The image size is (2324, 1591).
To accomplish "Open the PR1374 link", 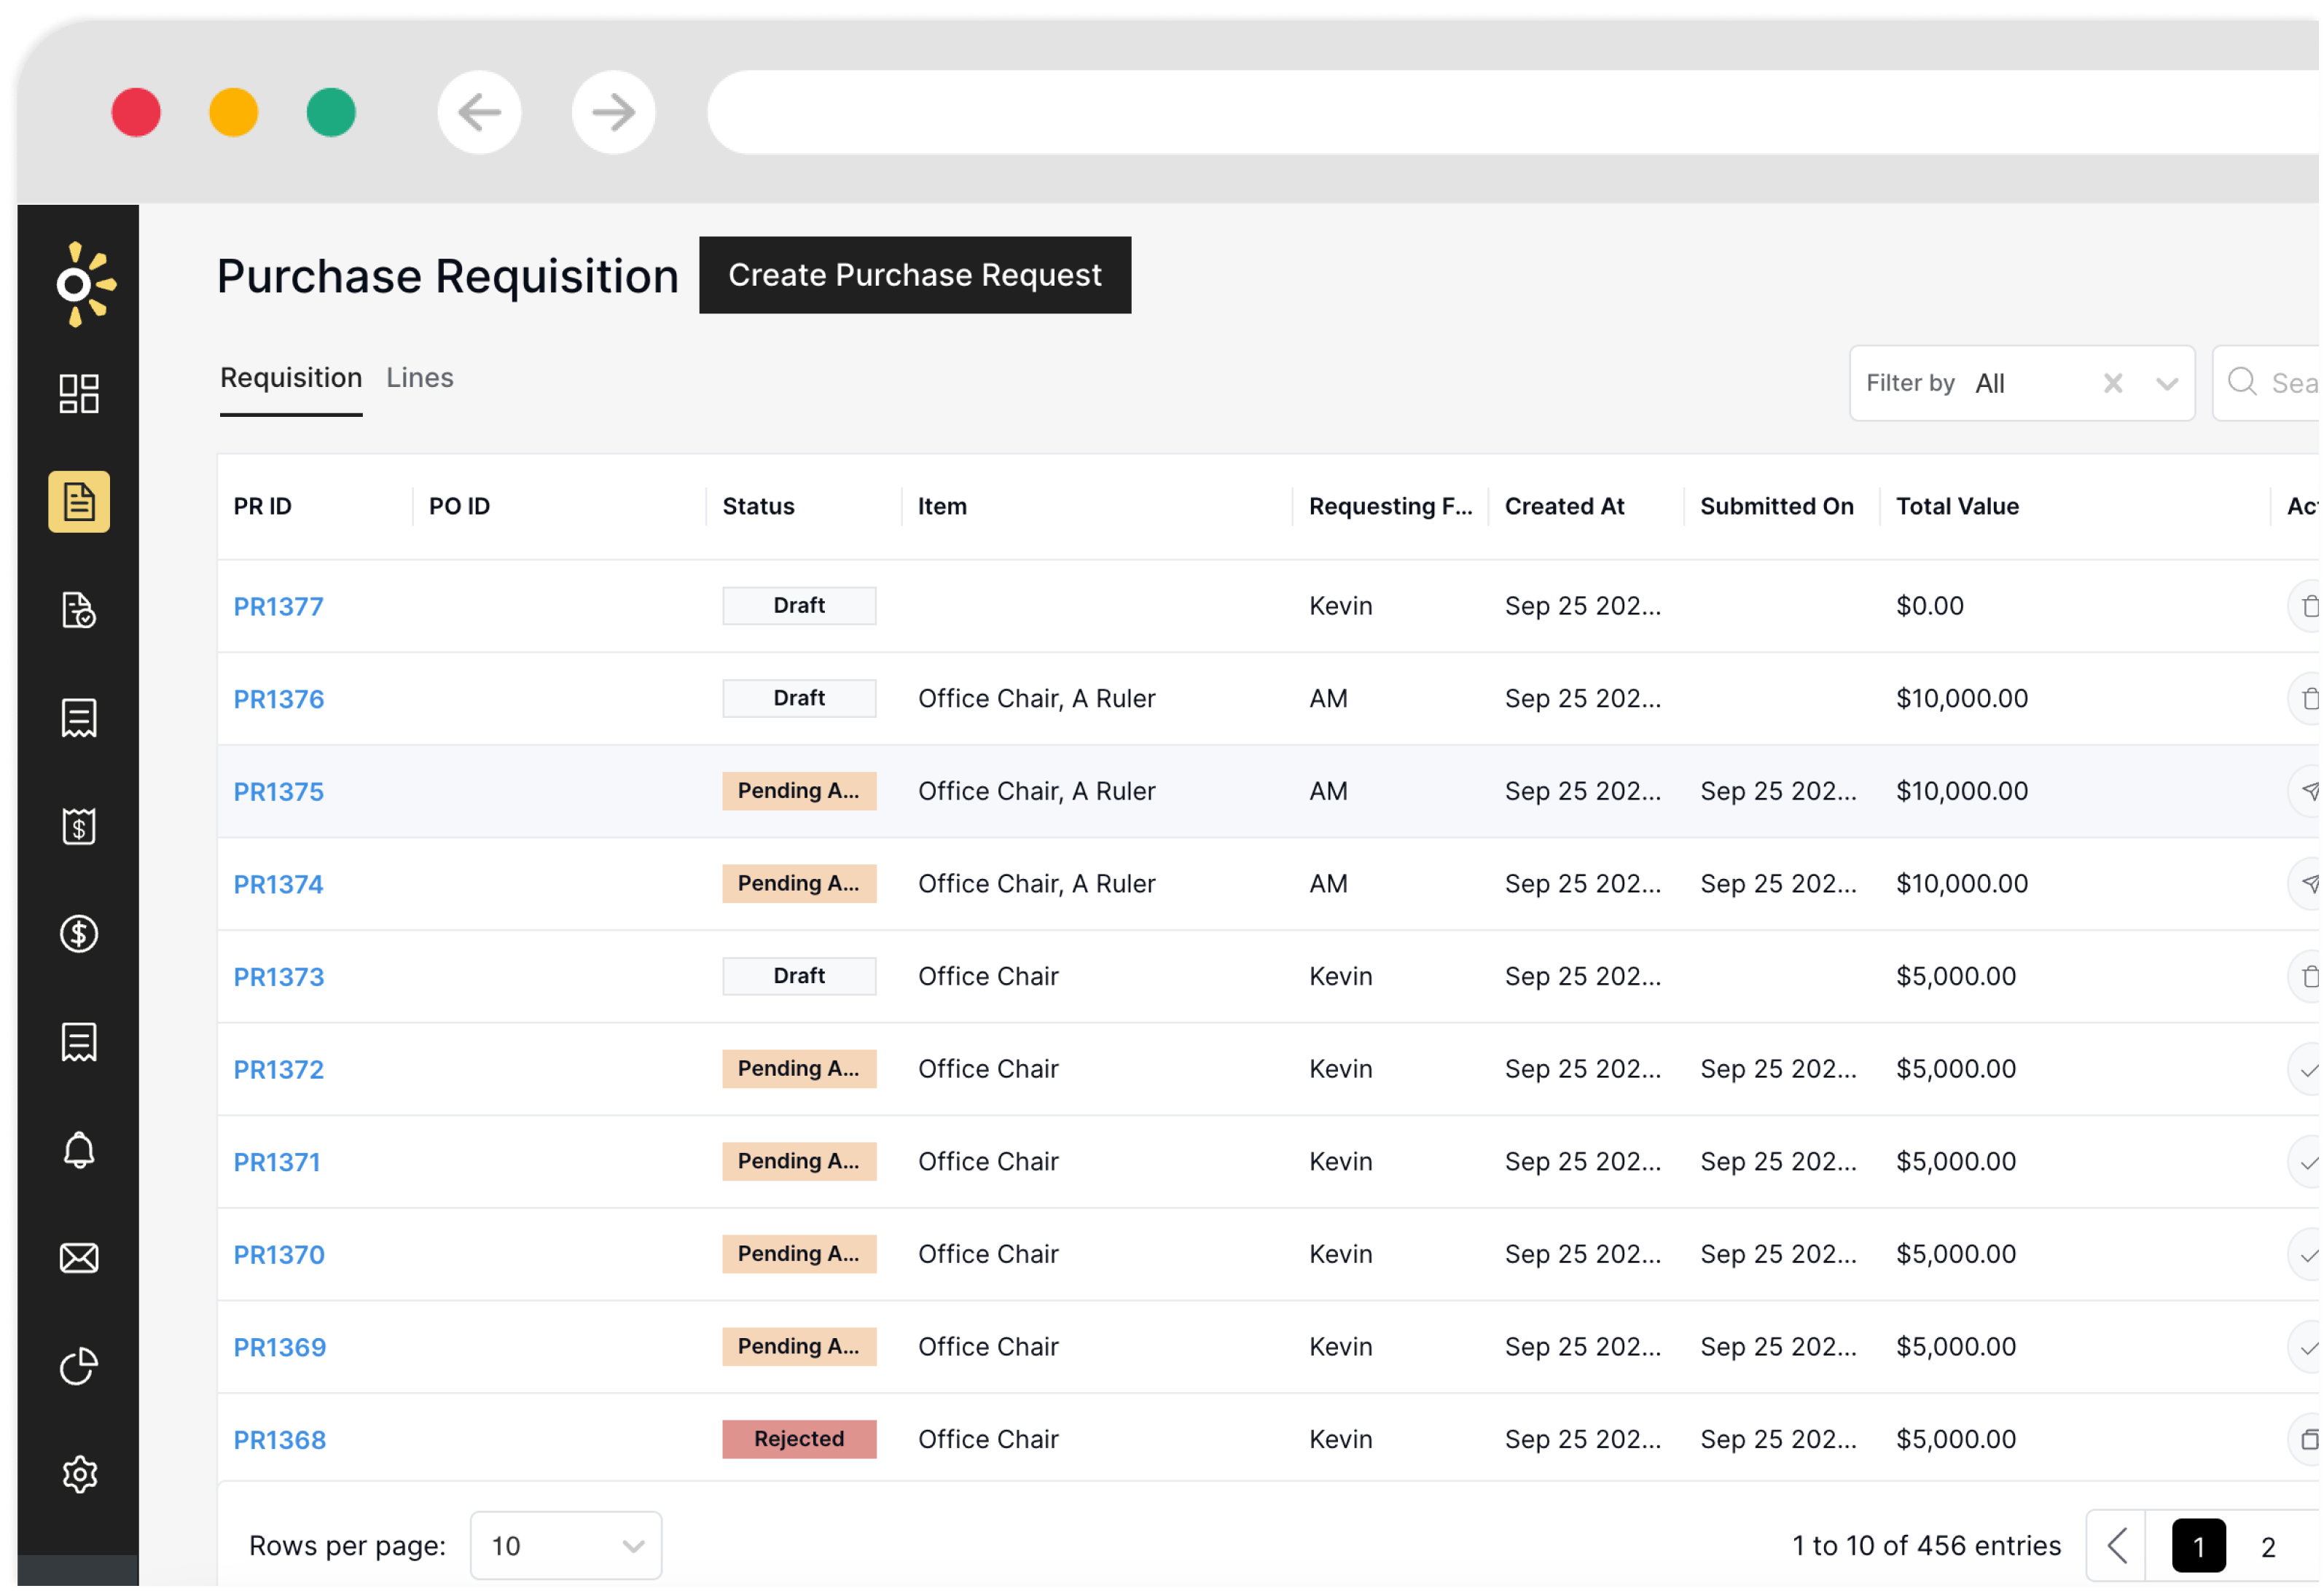I will click(278, 885).
